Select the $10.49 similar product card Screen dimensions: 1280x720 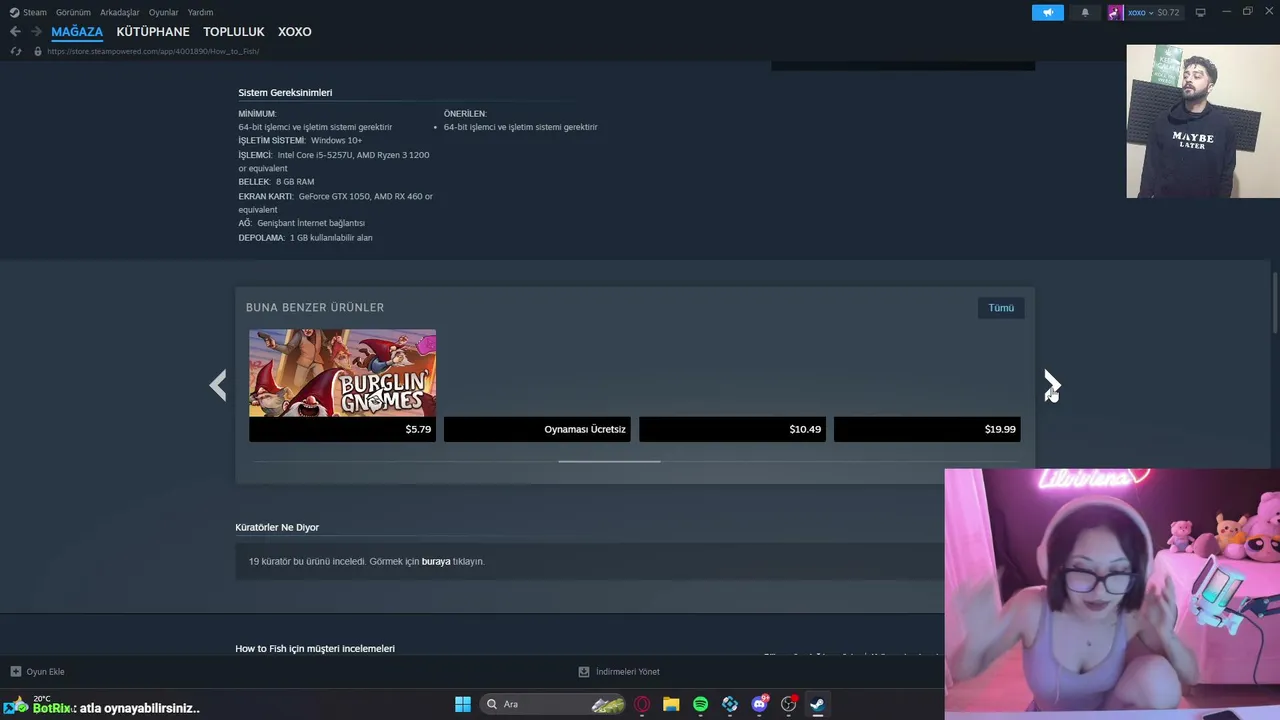[732, 385]
